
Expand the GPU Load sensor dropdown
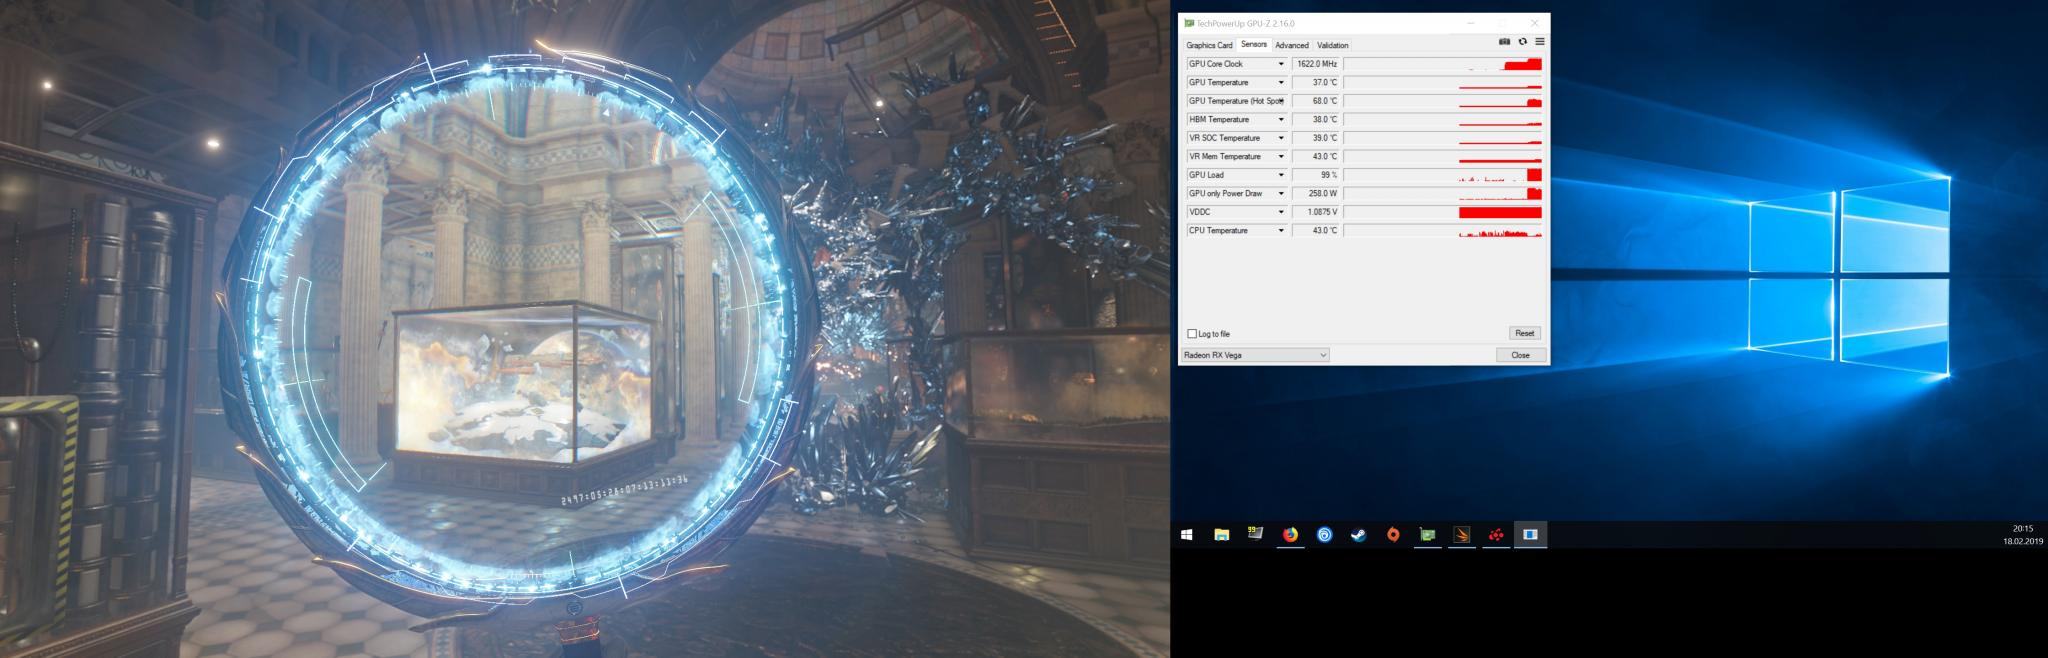click(x=1281, y=175)
